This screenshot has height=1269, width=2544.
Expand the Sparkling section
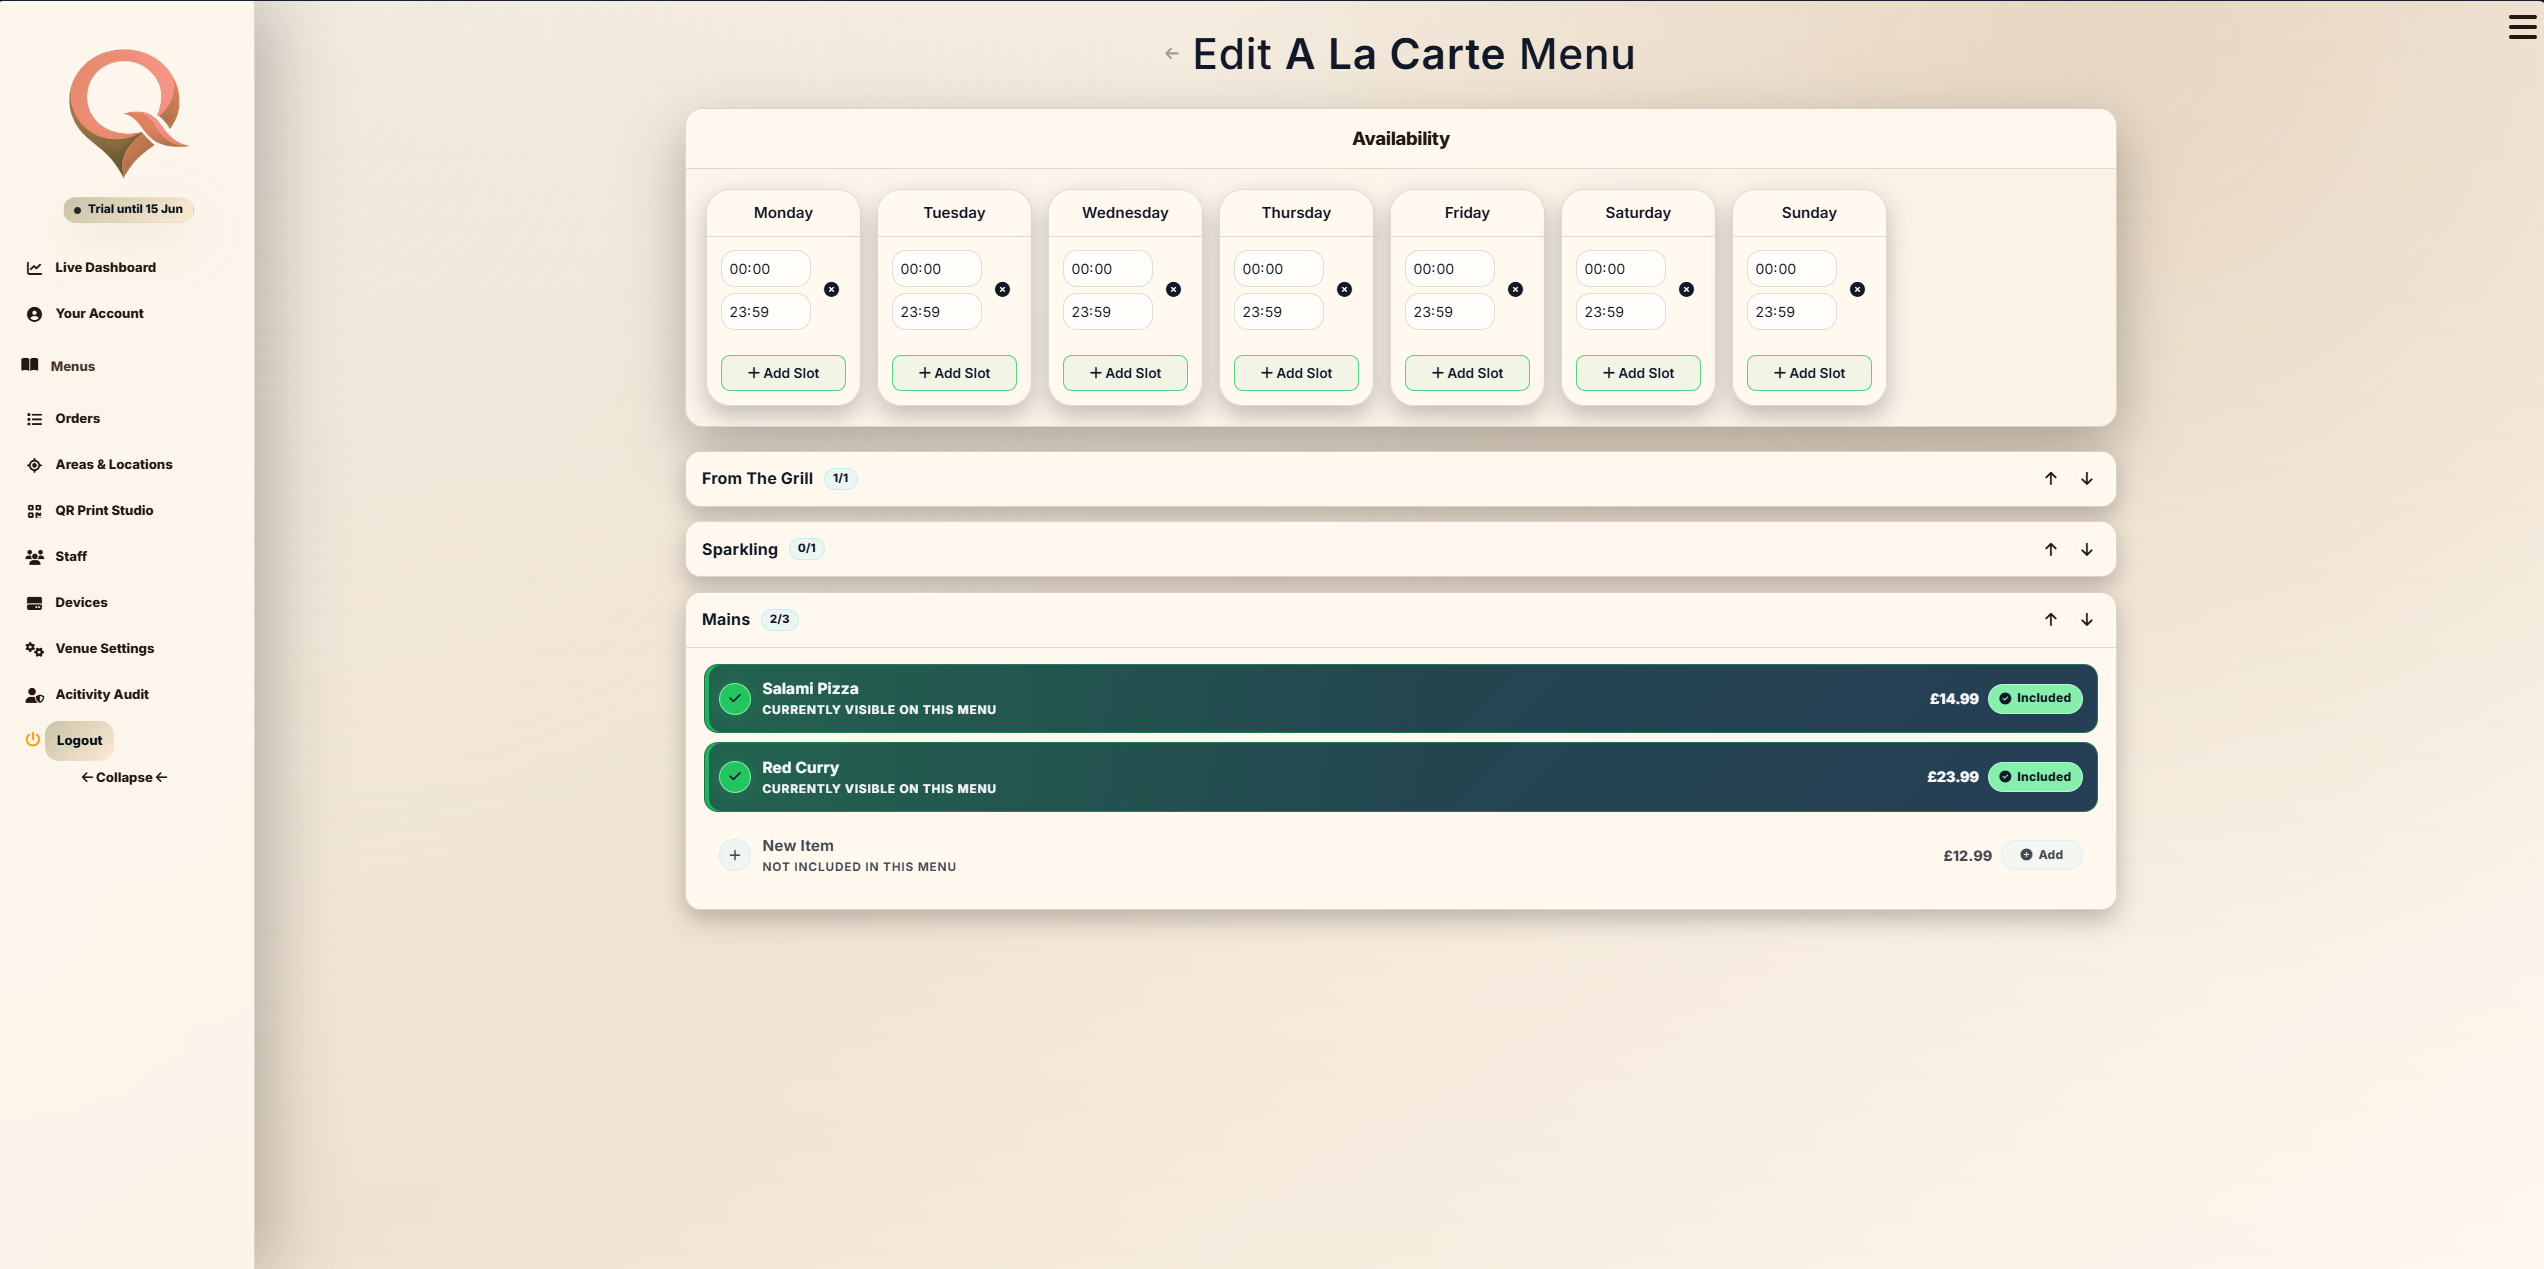pyautogui.click(x=1400, y=550)
